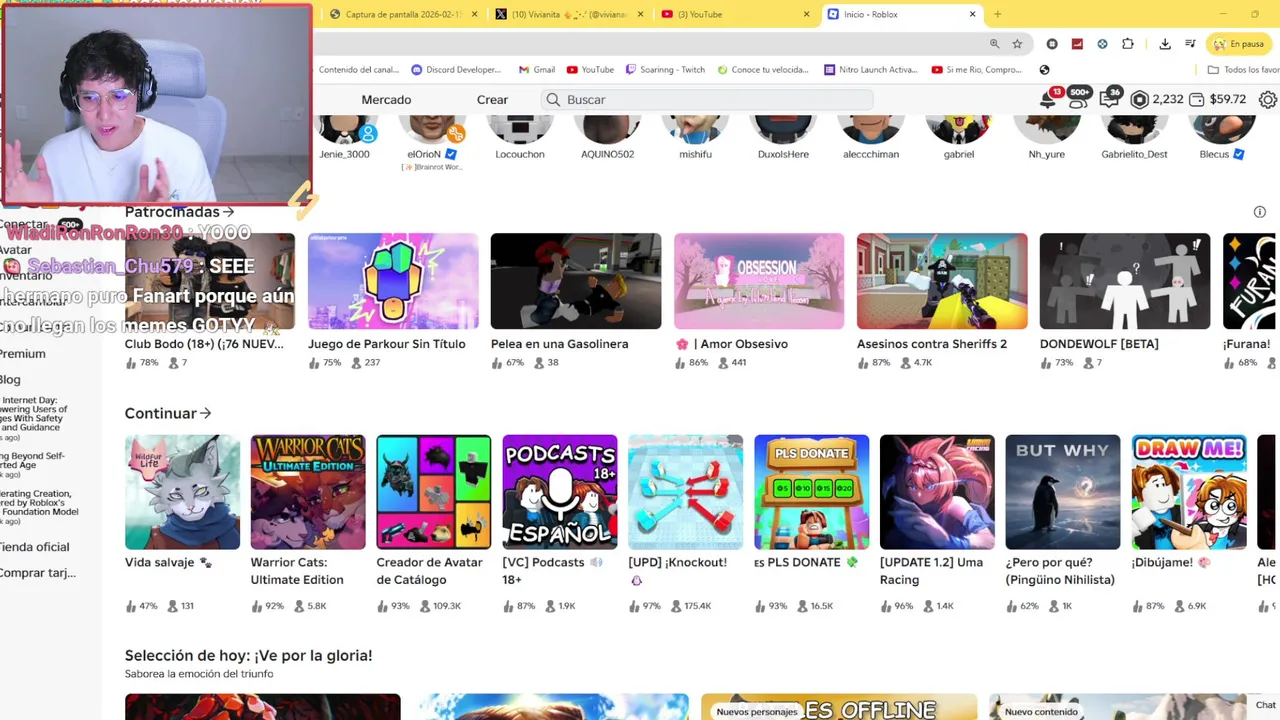The height and width of the screenshot is (720, 1280).
Task: Click the wallet balance $59.72 icon
Action: pos(1196,100)
